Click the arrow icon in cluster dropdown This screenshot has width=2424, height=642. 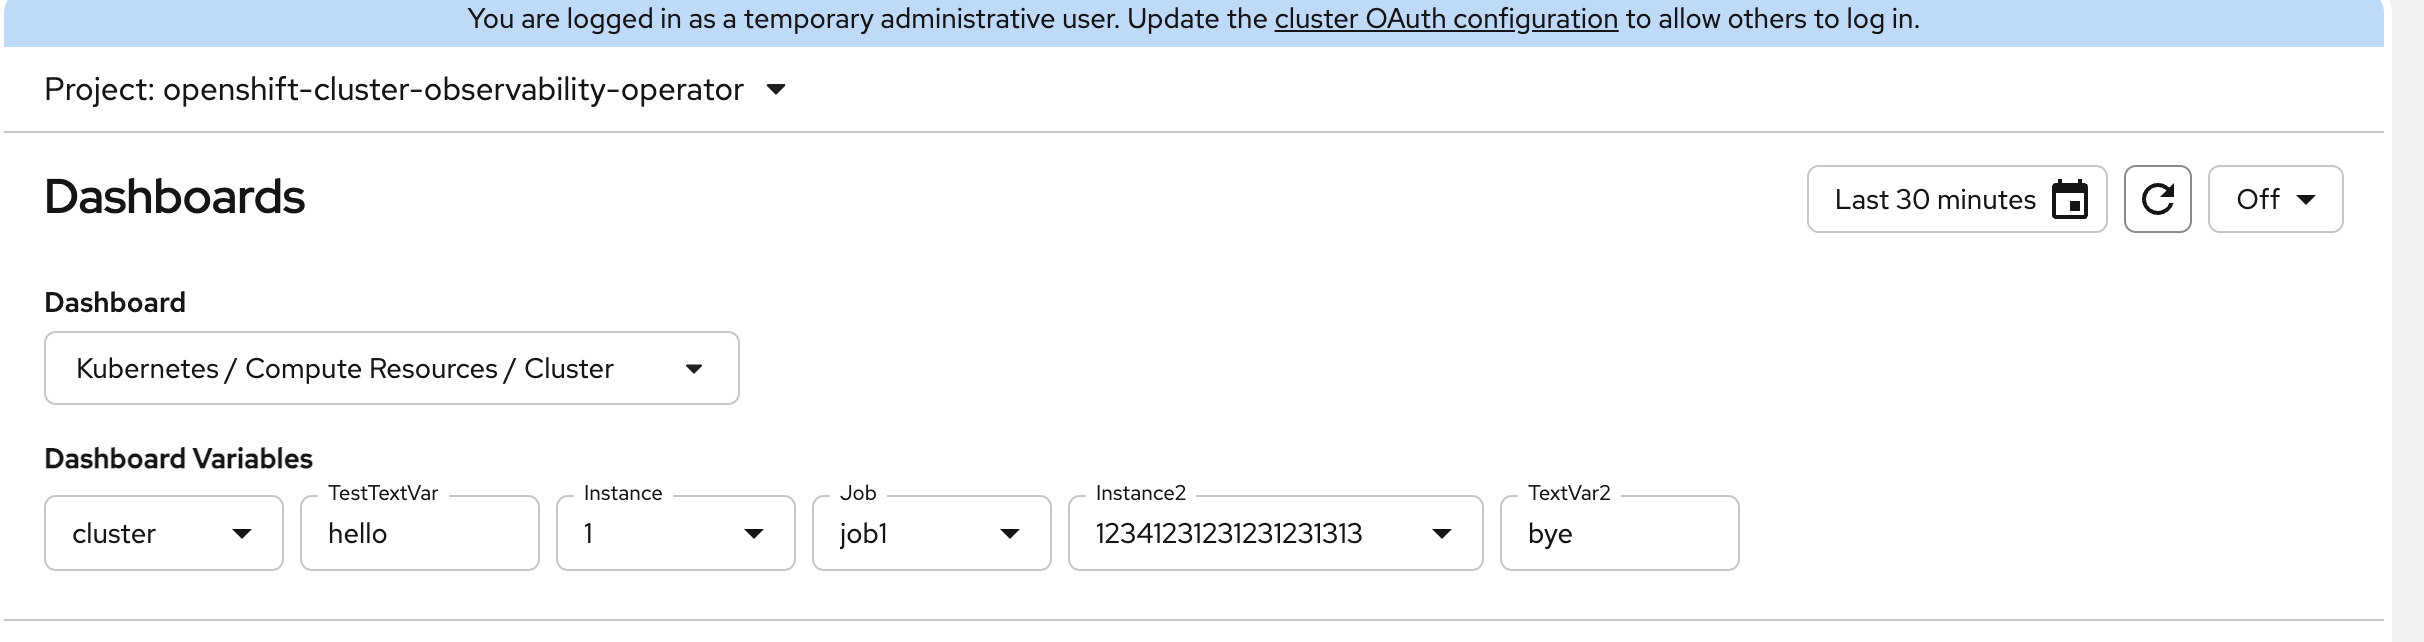pos(241,534)
